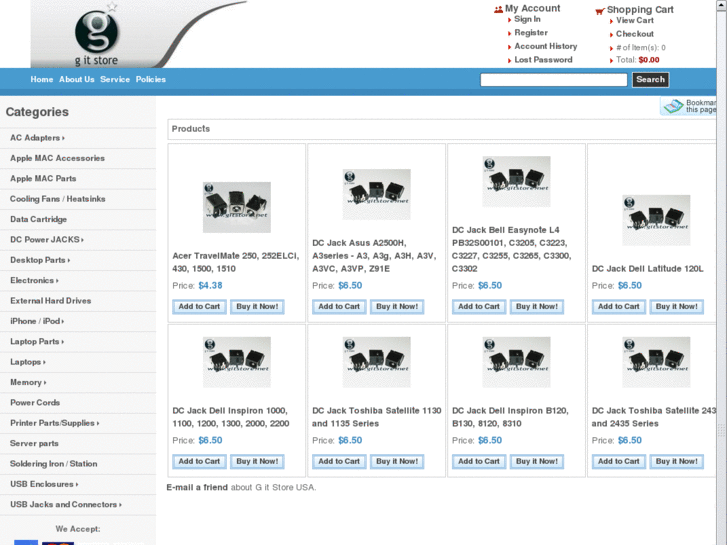Click the E-mail a friend link
727x545 pixels.
197,487
